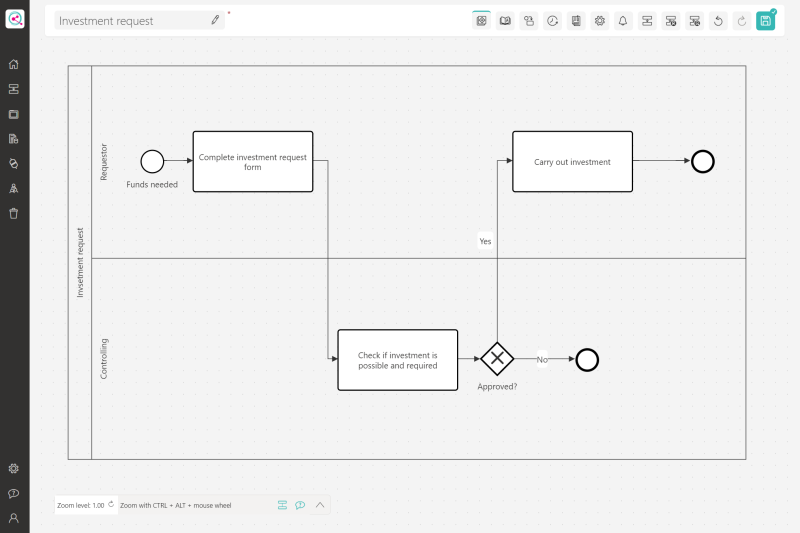Image resolution: width=800 pixels, height=533 pixels.
Task: Select the end event after Carry out investment
Action: (703, 162)
